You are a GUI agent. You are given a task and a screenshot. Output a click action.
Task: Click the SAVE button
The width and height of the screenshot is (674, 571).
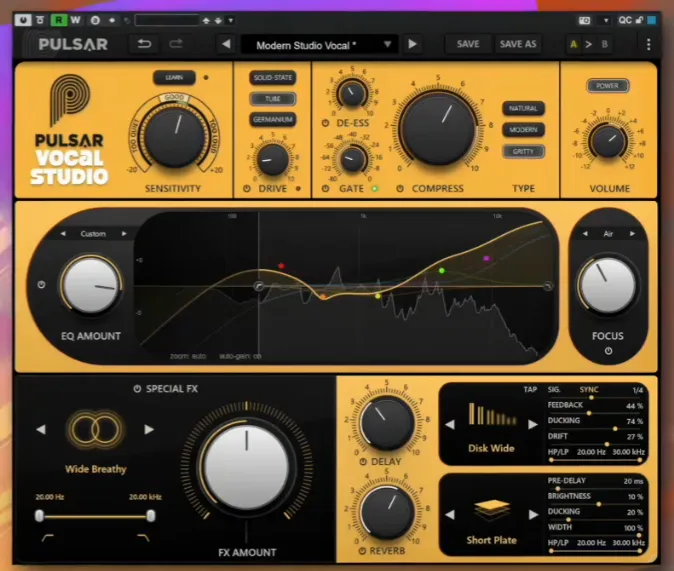coord(468,44)
